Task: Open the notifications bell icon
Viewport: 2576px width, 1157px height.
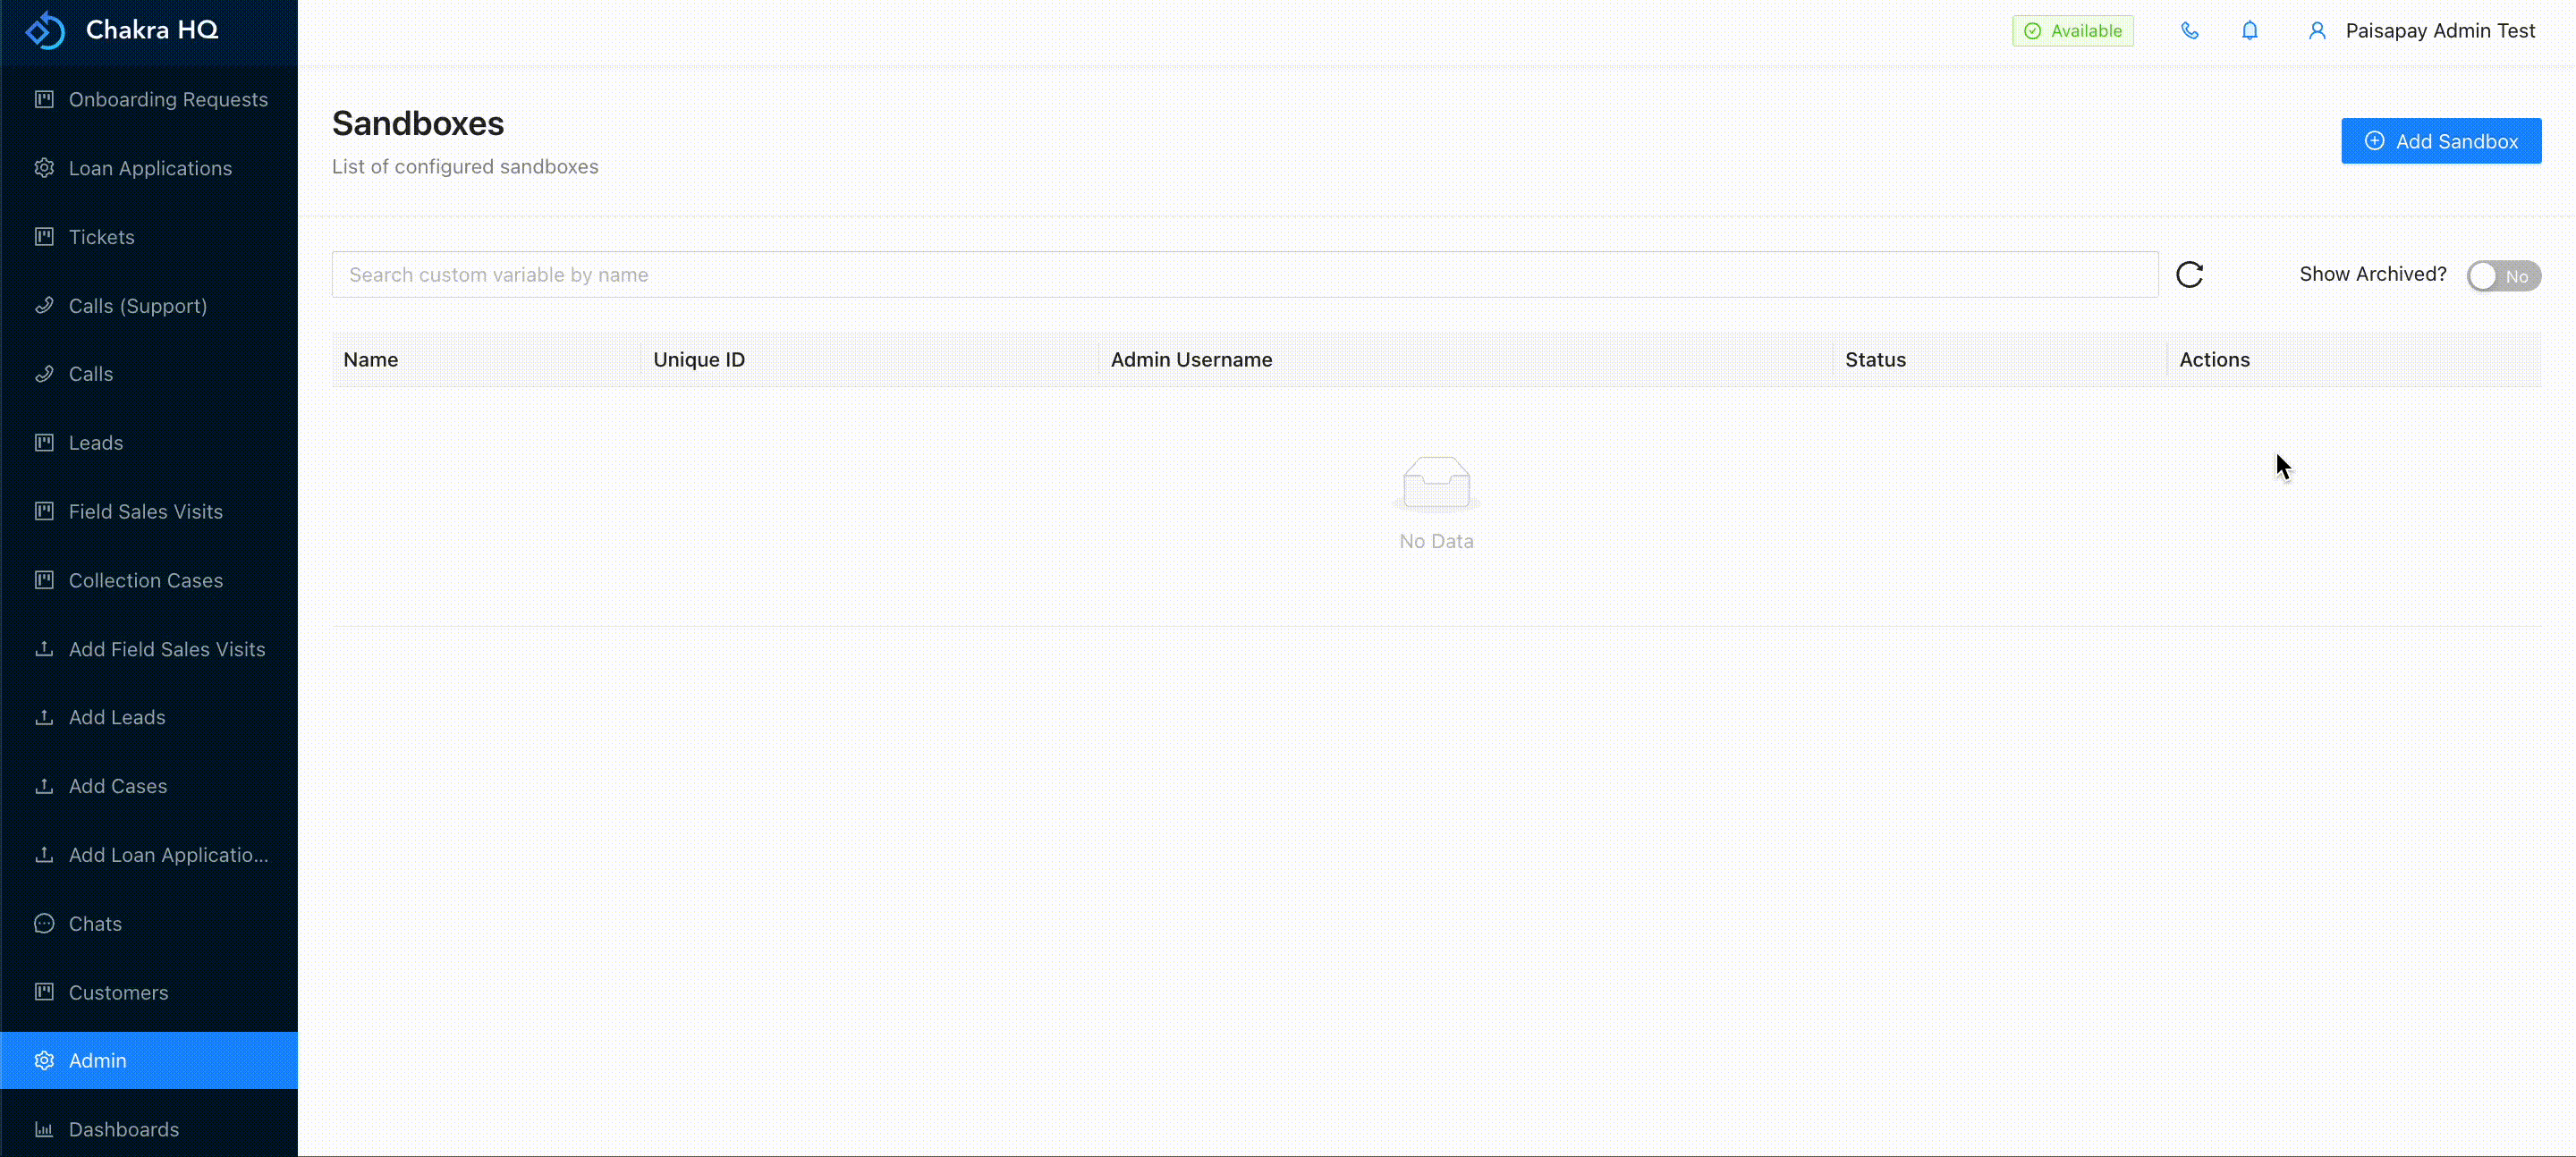Action: coord(2249,31)
